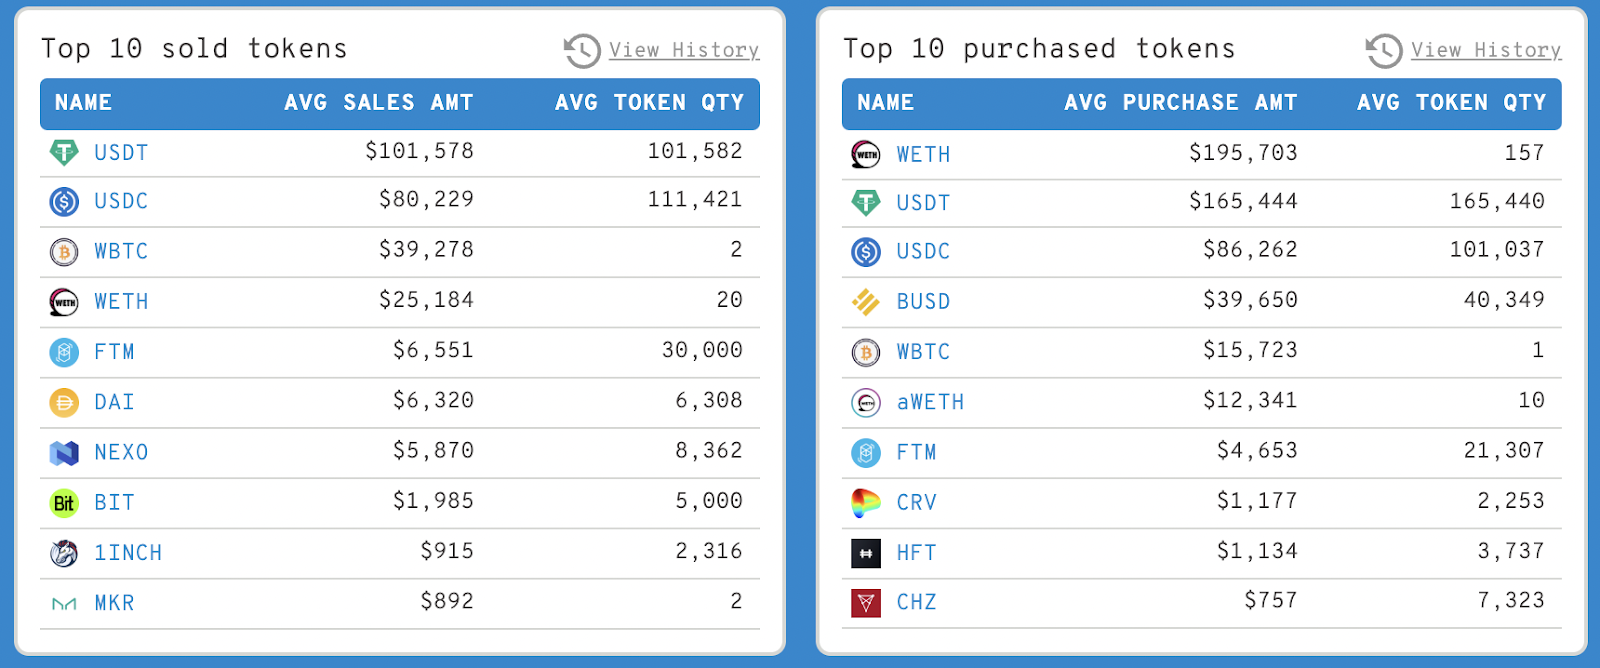Open View History for sold tokens
1600x668 pixels.
(x=684, y=50)
